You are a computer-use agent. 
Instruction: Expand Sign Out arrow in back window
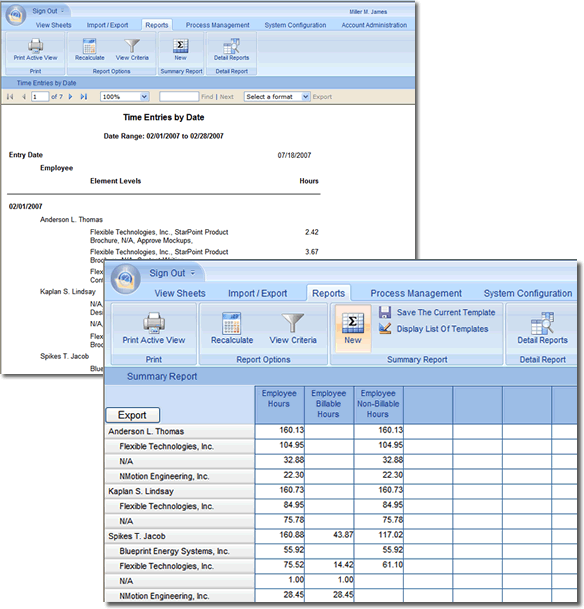click(x=63, y=11)
